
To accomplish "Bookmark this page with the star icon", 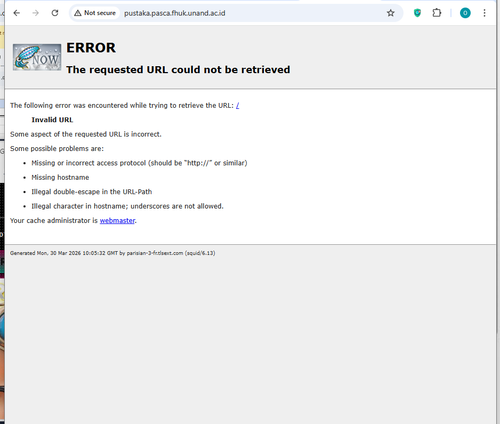I will pyautogui.click(x=390, y=13).
